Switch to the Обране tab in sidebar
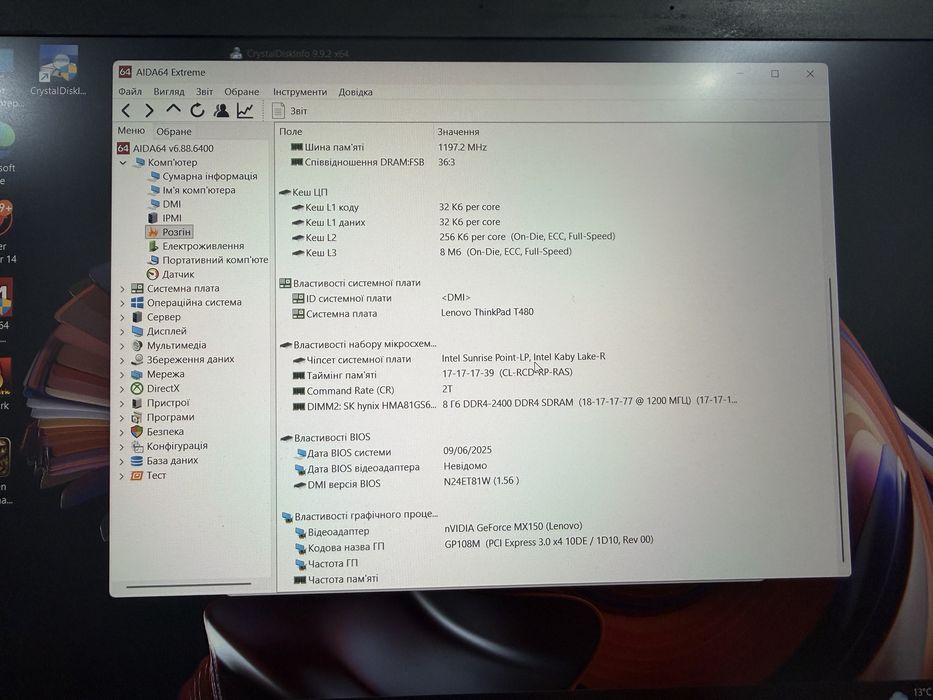Image resolution: width=933 pixels, height=700 pixels. pos(174,132)
